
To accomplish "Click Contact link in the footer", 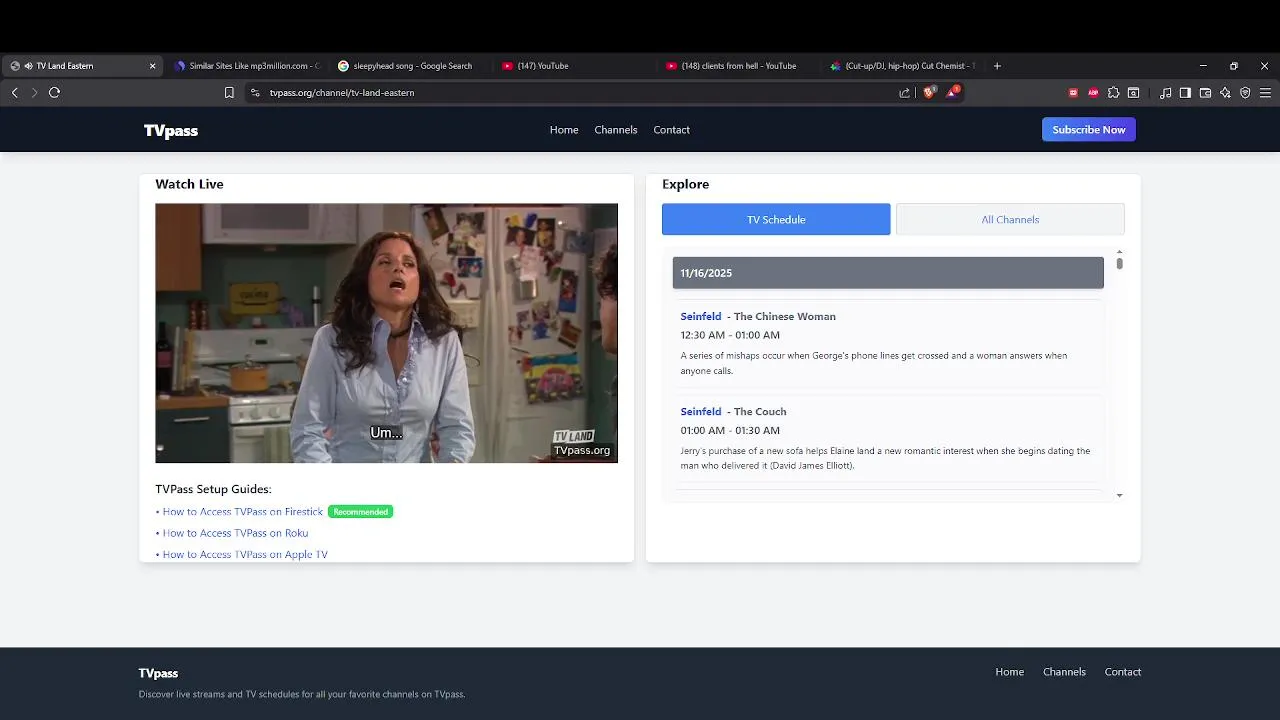I will click(x=1123, y=672).
